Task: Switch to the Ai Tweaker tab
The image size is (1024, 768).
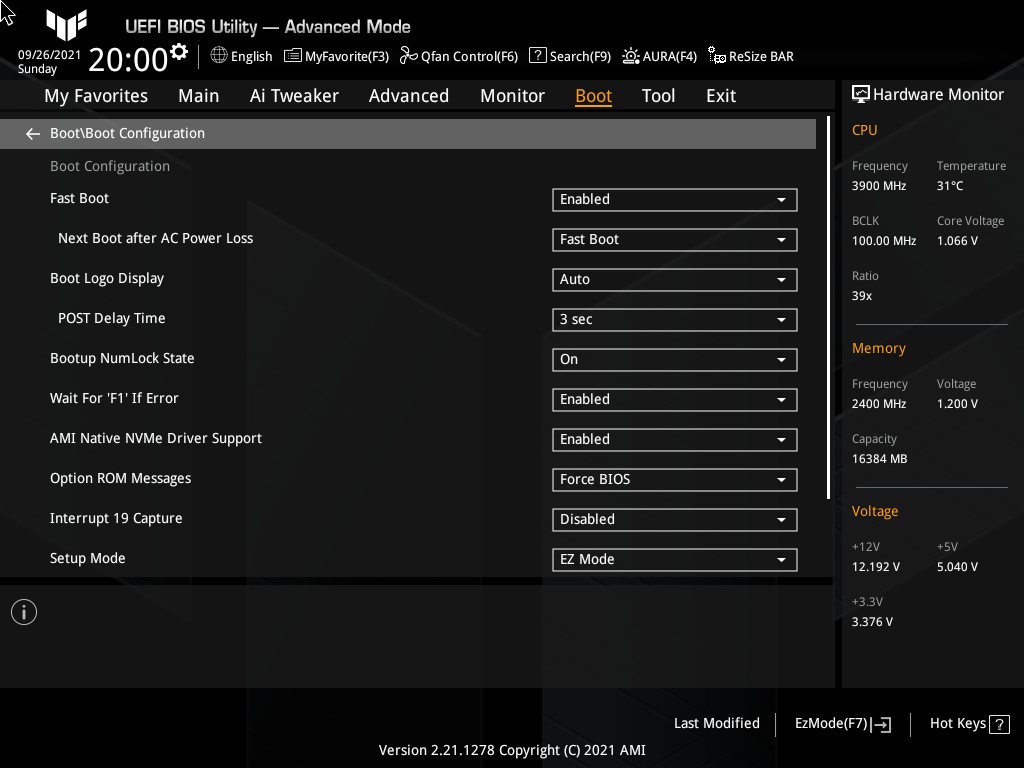Action: click(294, 95)
